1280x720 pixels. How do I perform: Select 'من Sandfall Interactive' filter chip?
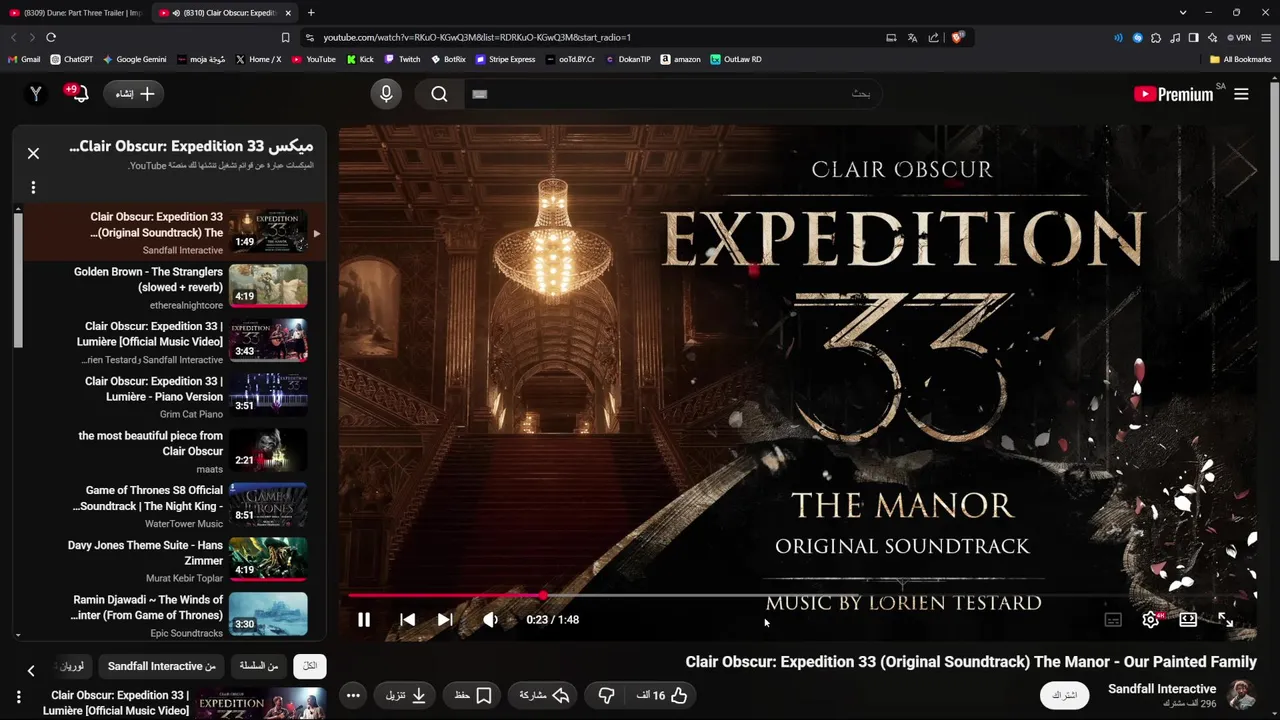(162, 666)
